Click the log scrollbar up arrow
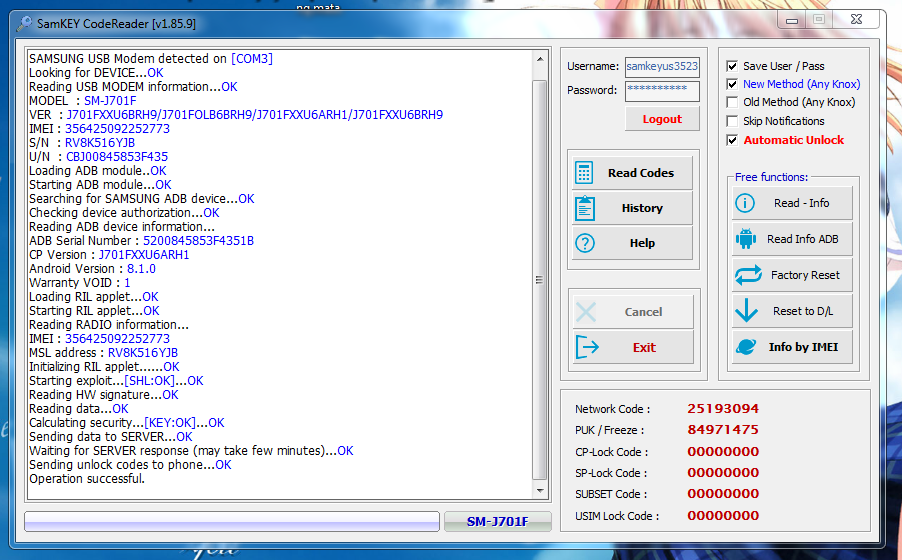 [x=540, y=59]
